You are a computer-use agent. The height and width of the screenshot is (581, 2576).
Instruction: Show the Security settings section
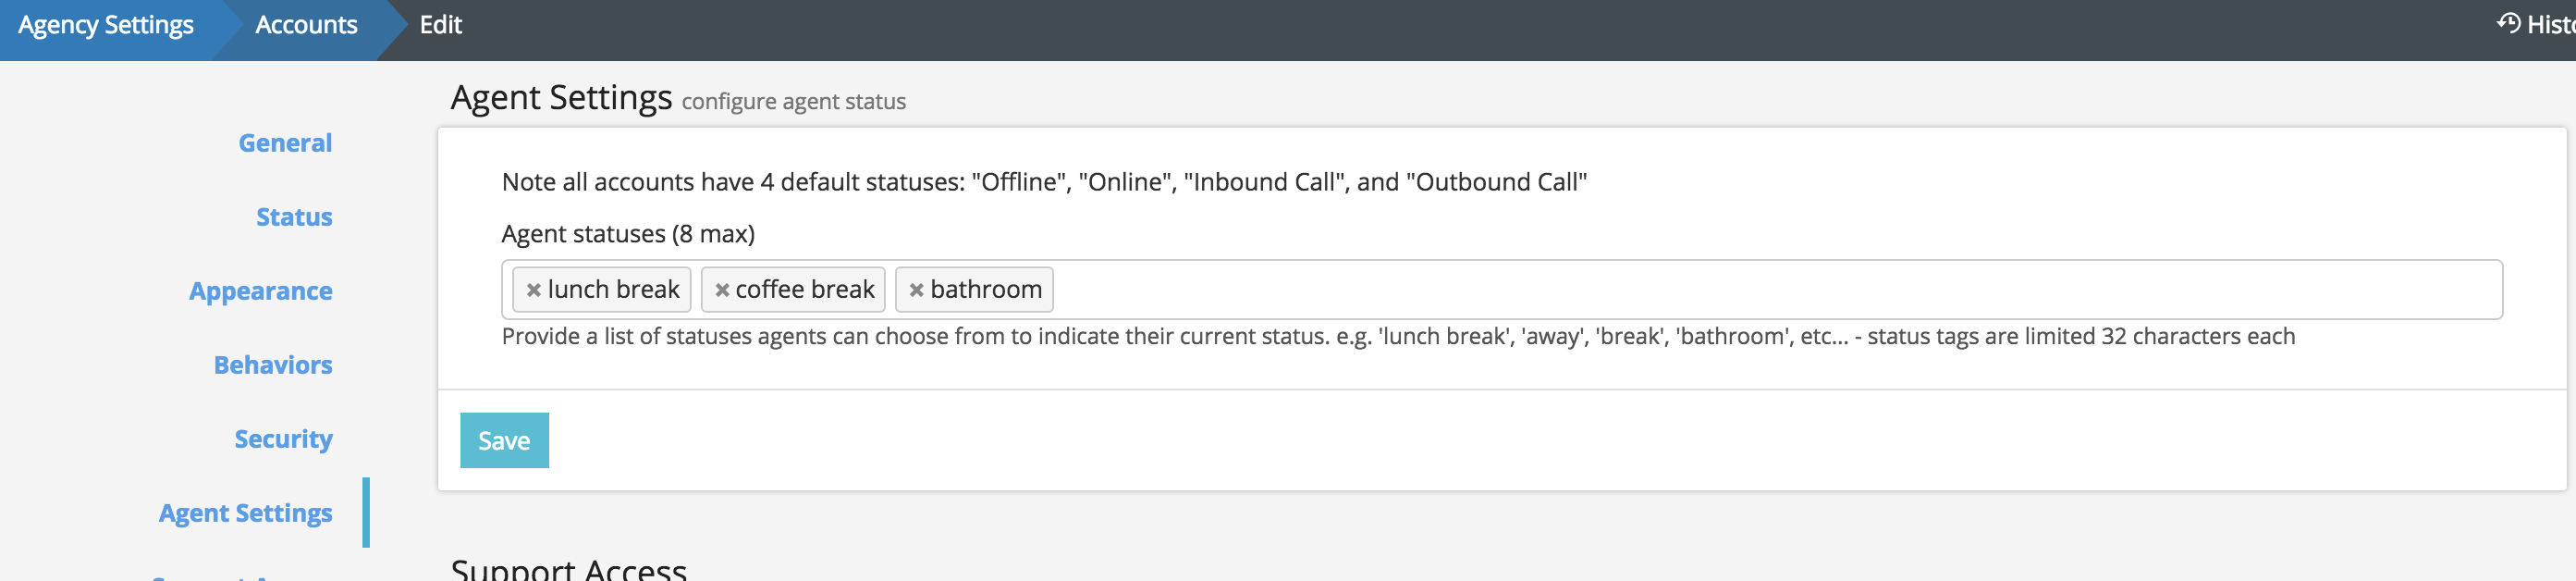pos(283,439)
